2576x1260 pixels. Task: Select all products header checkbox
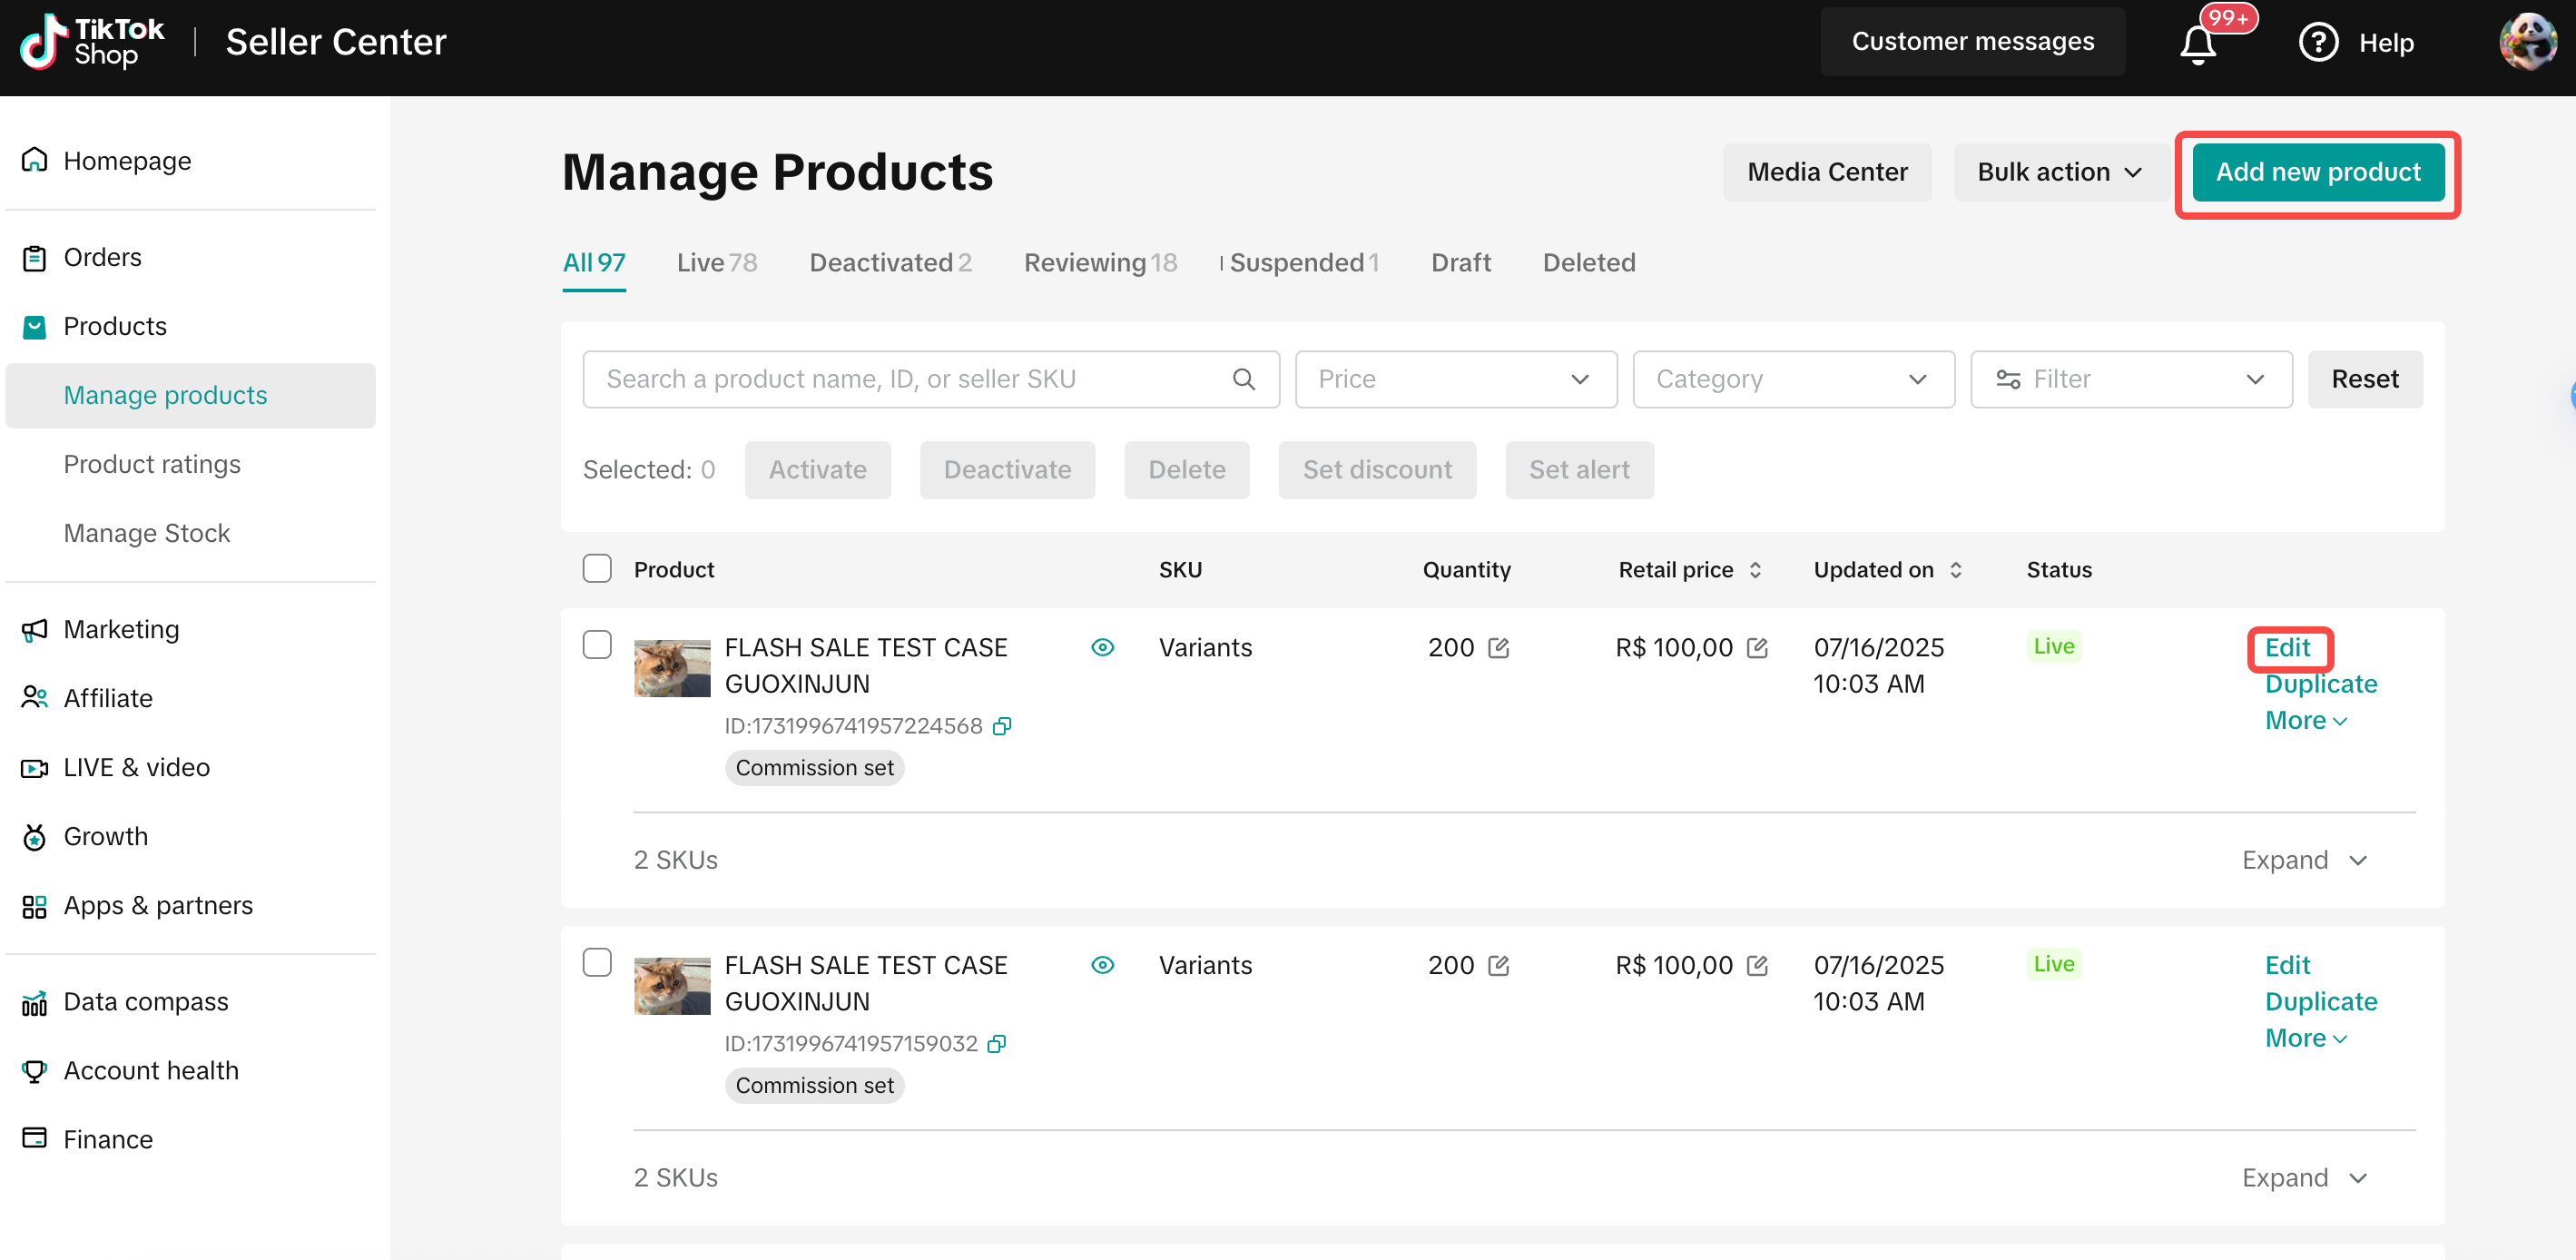pos(597,569)
